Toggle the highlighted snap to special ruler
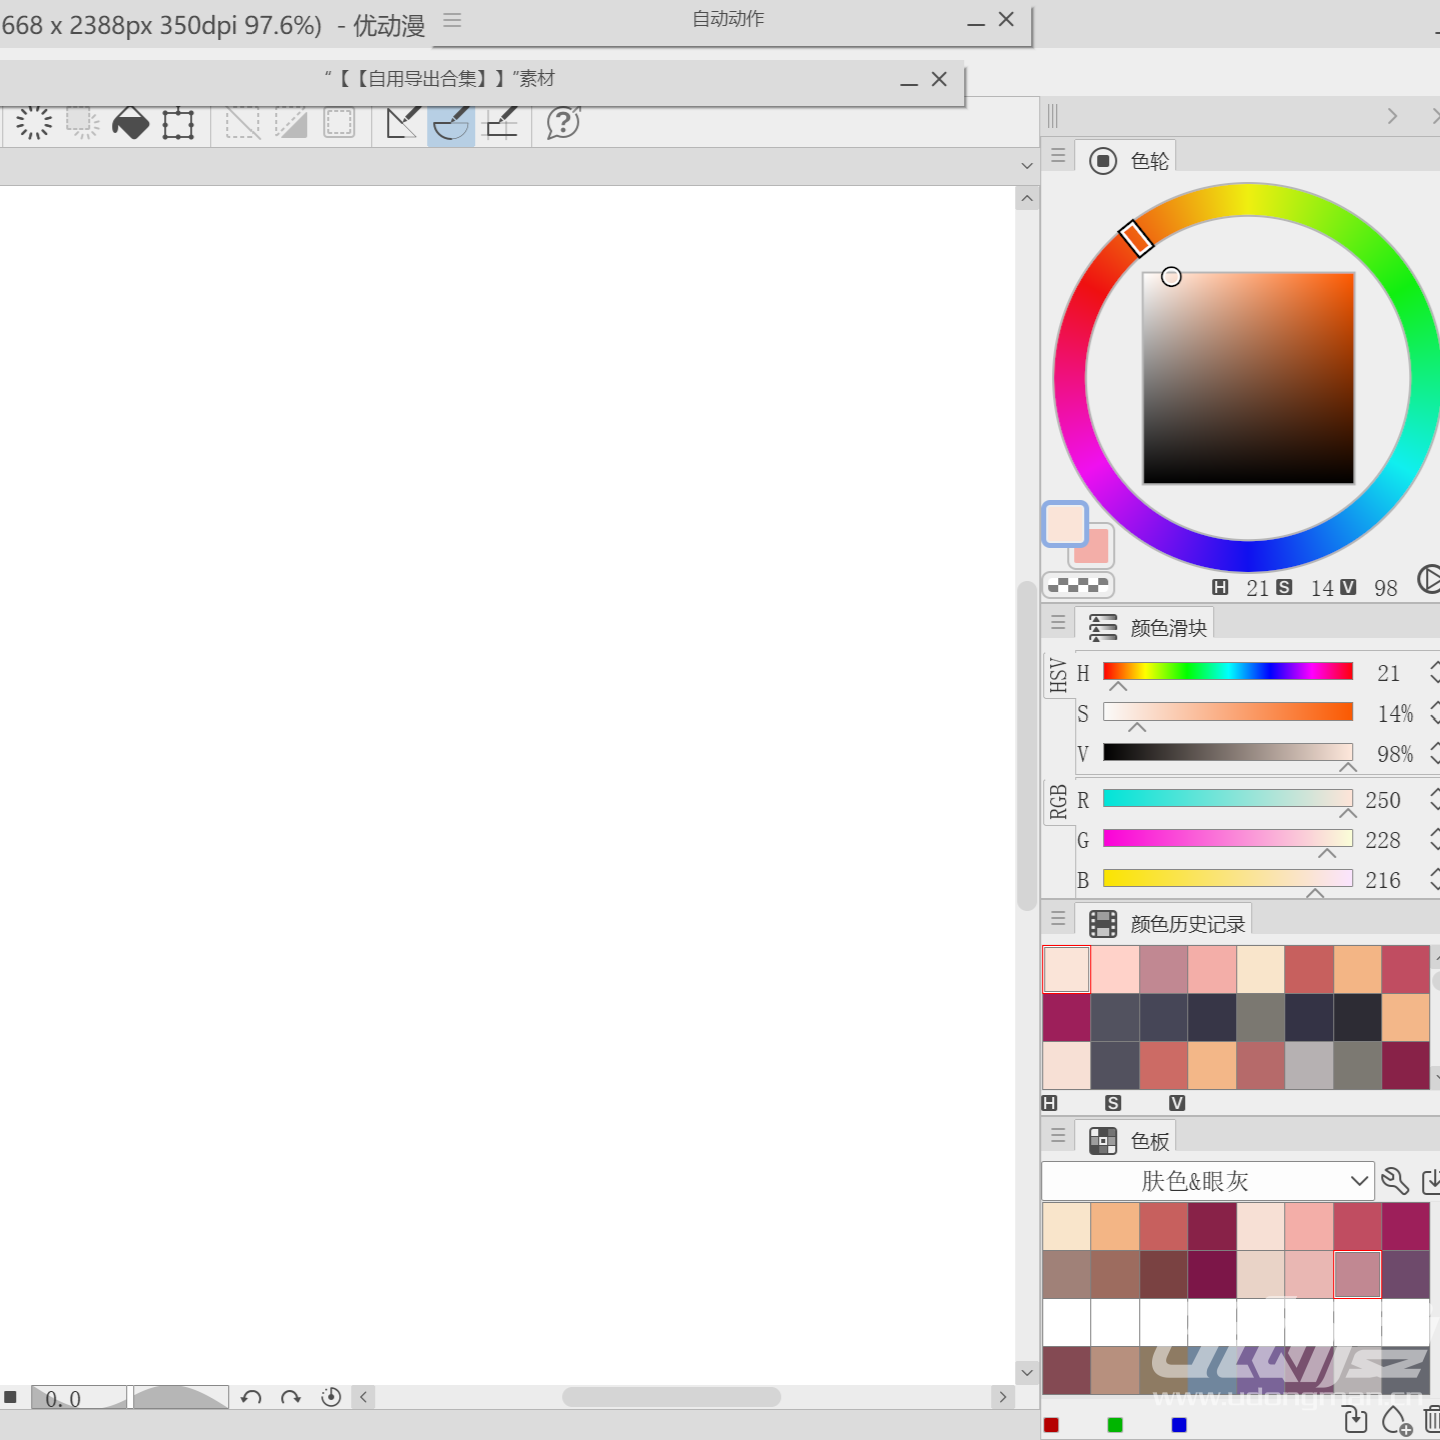The width and height of the screenshot is (1440, 1440). tap(451, 123)
